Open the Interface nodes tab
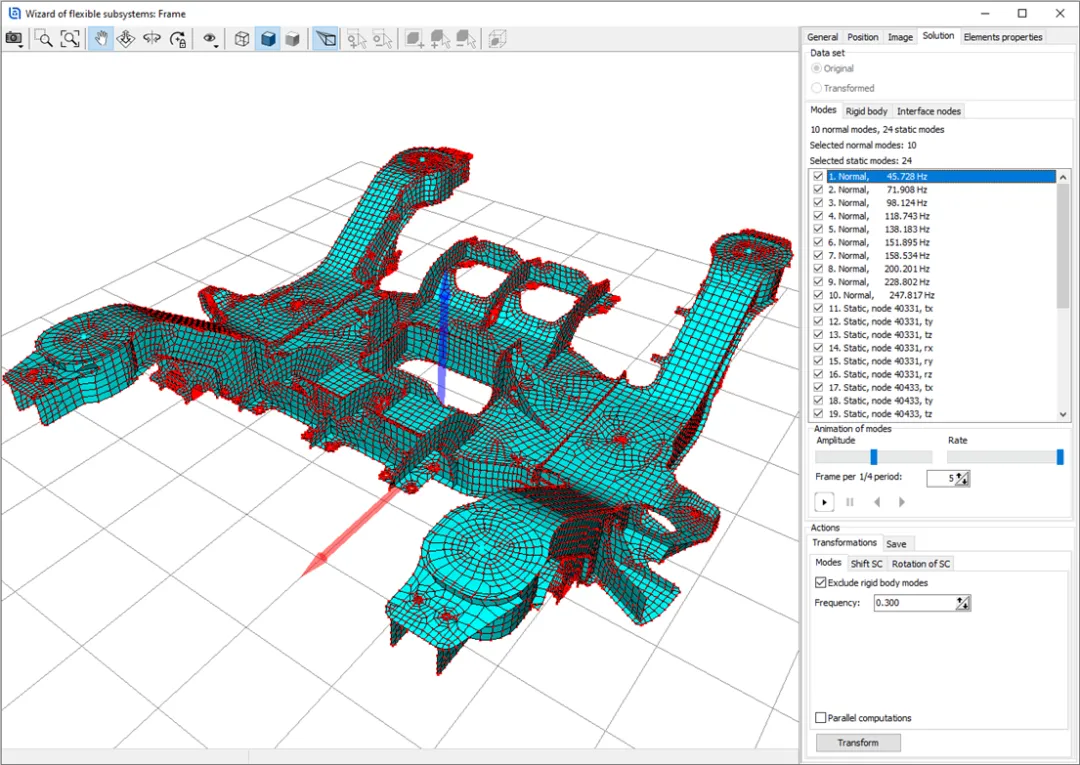 928,111
